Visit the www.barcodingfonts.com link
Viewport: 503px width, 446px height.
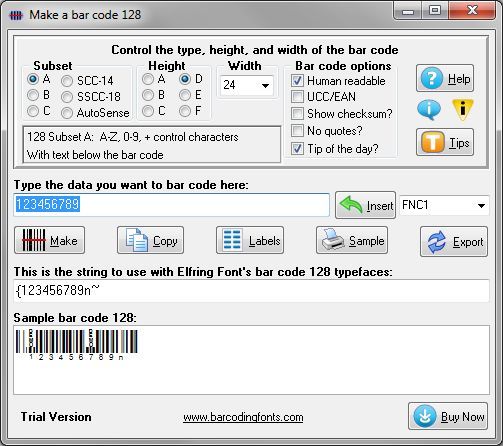click(243, 417)
